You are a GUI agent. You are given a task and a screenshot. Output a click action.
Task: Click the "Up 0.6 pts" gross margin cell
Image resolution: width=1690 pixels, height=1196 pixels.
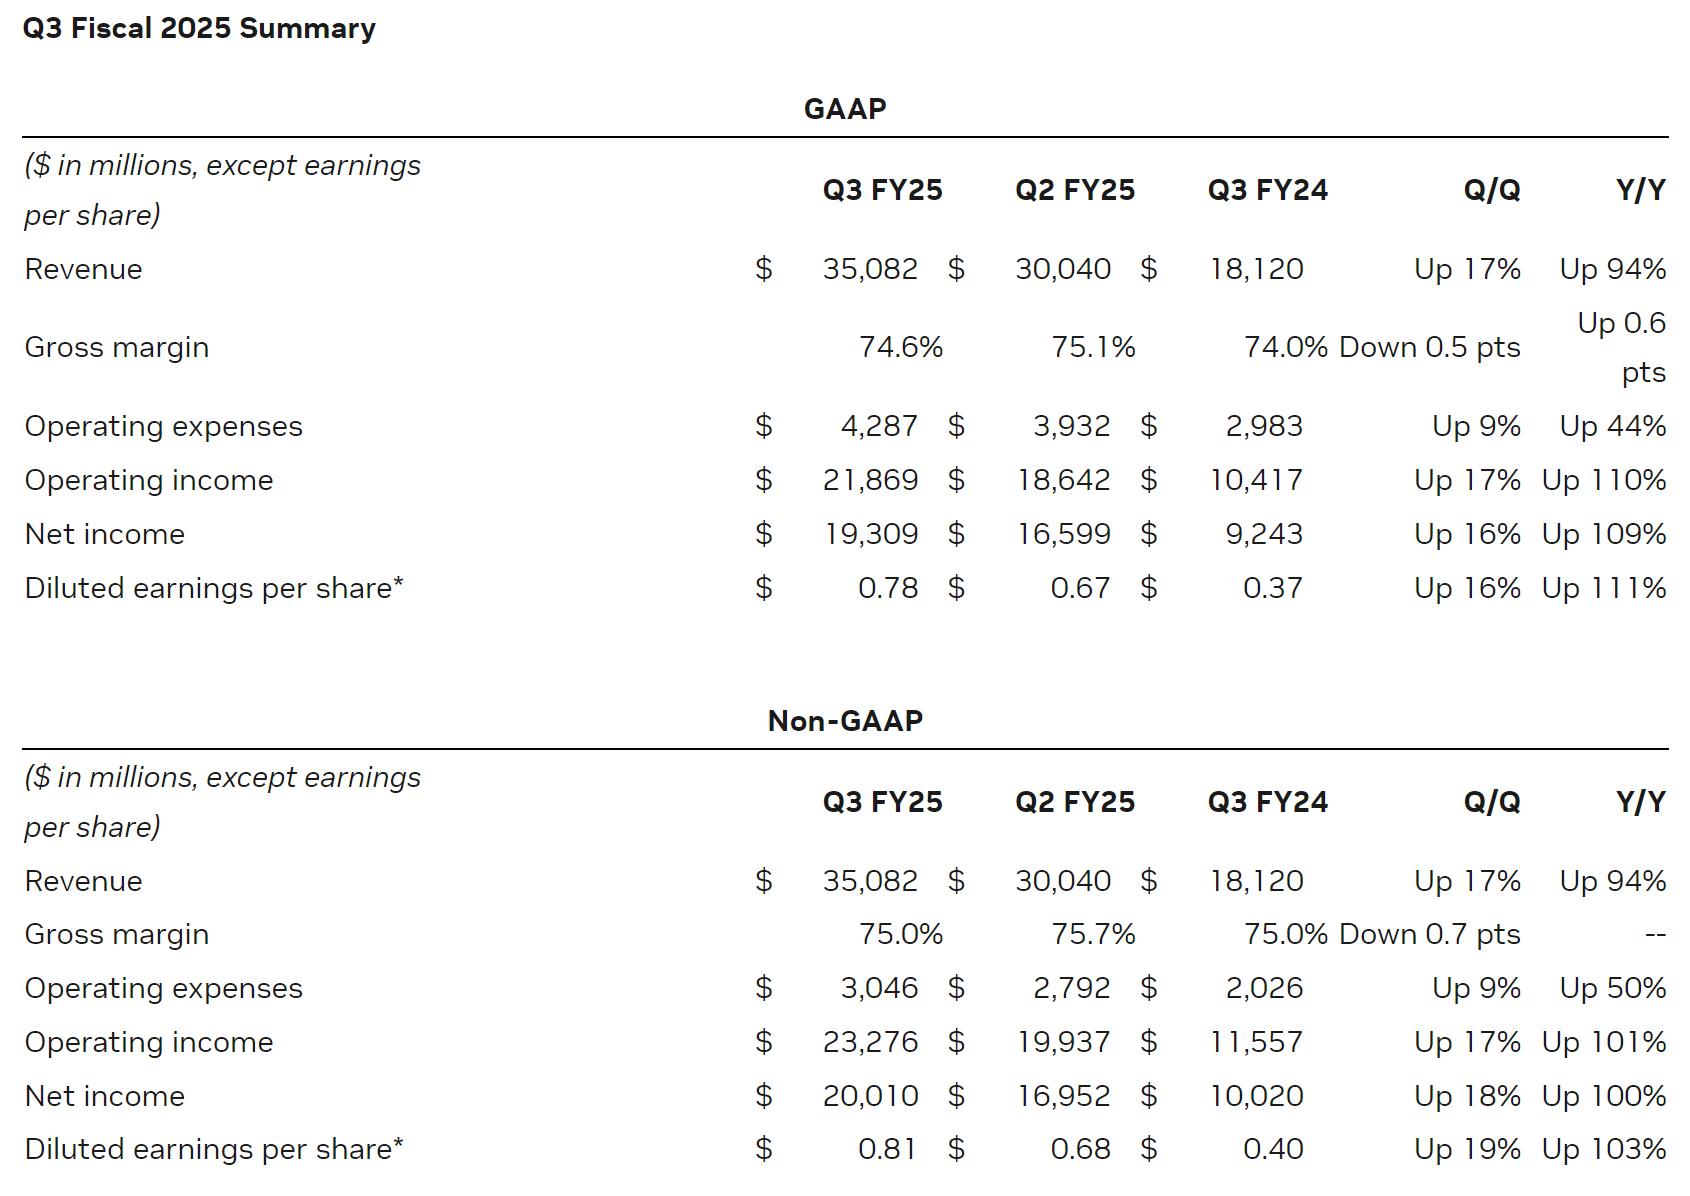1621,347
